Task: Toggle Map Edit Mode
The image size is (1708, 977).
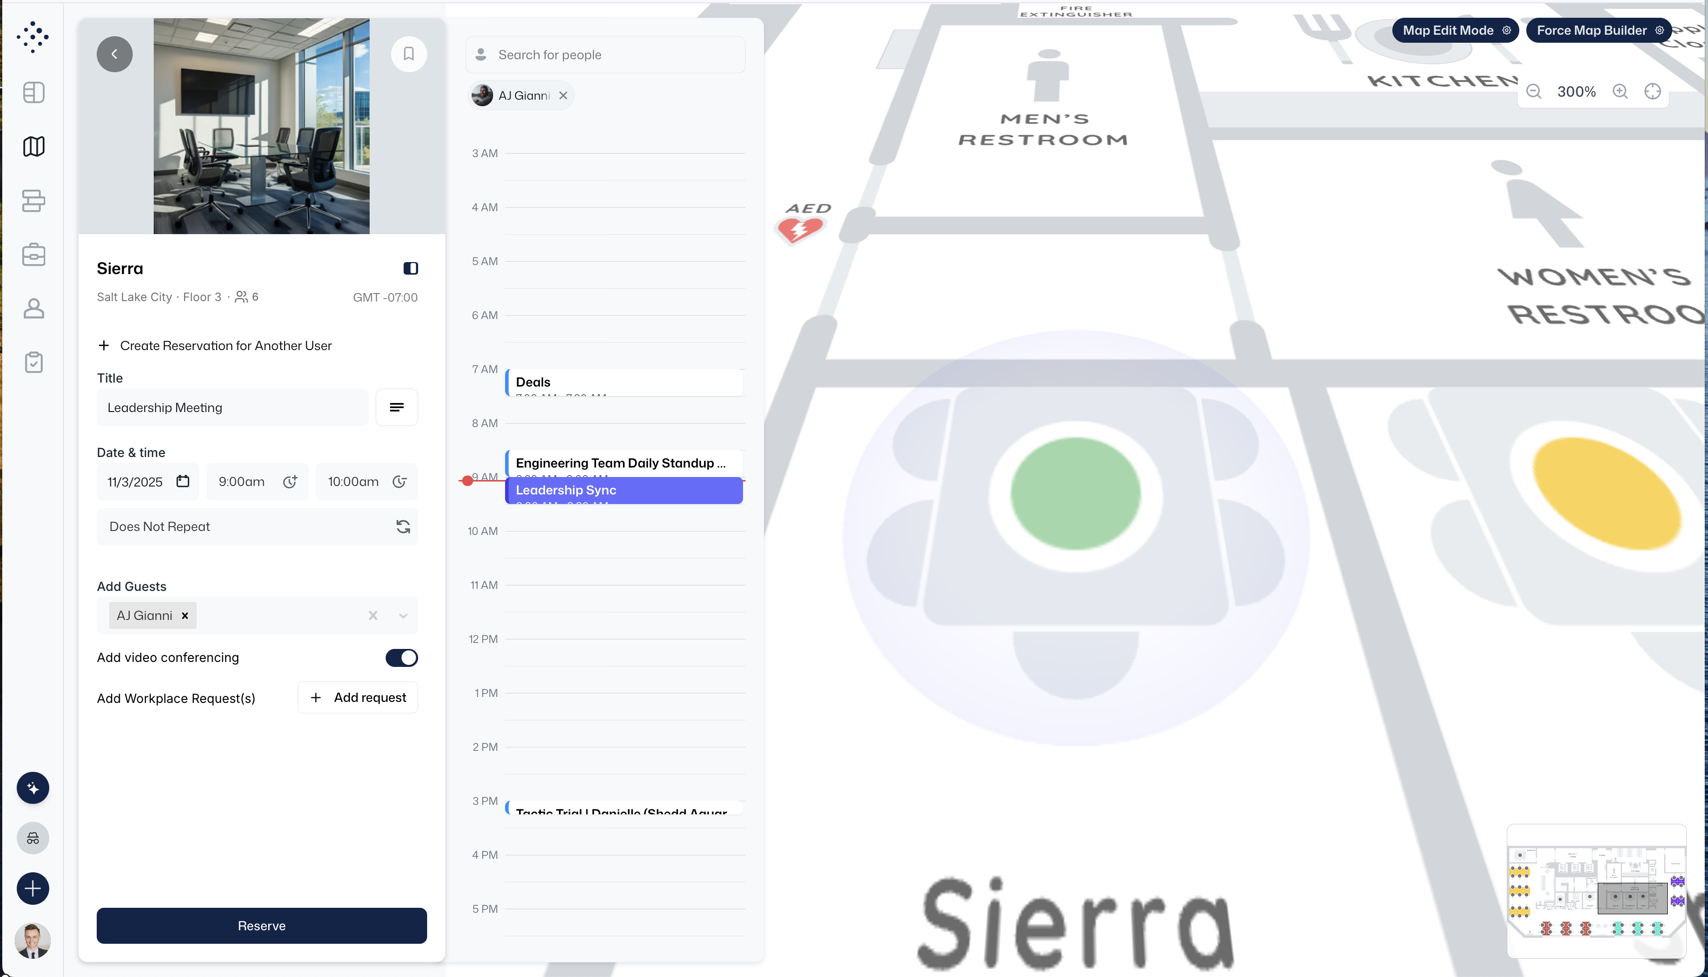Action: click(x=1456, y=30)
